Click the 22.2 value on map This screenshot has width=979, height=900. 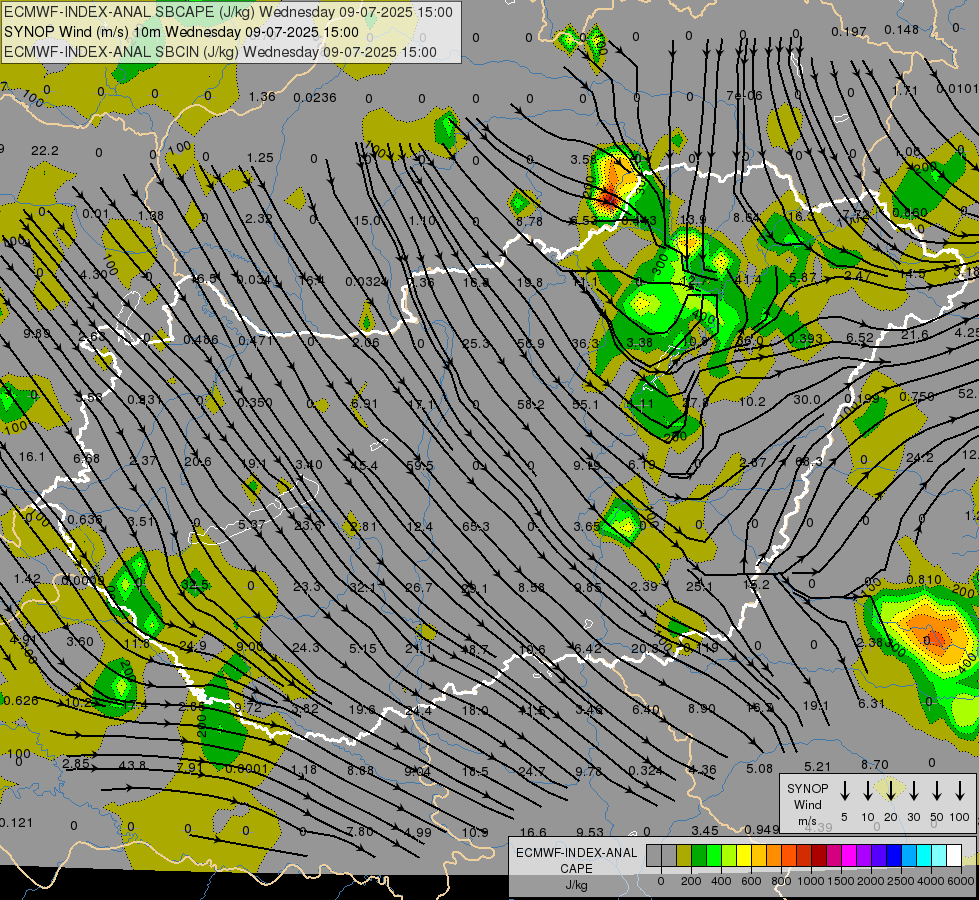(45, 151)
